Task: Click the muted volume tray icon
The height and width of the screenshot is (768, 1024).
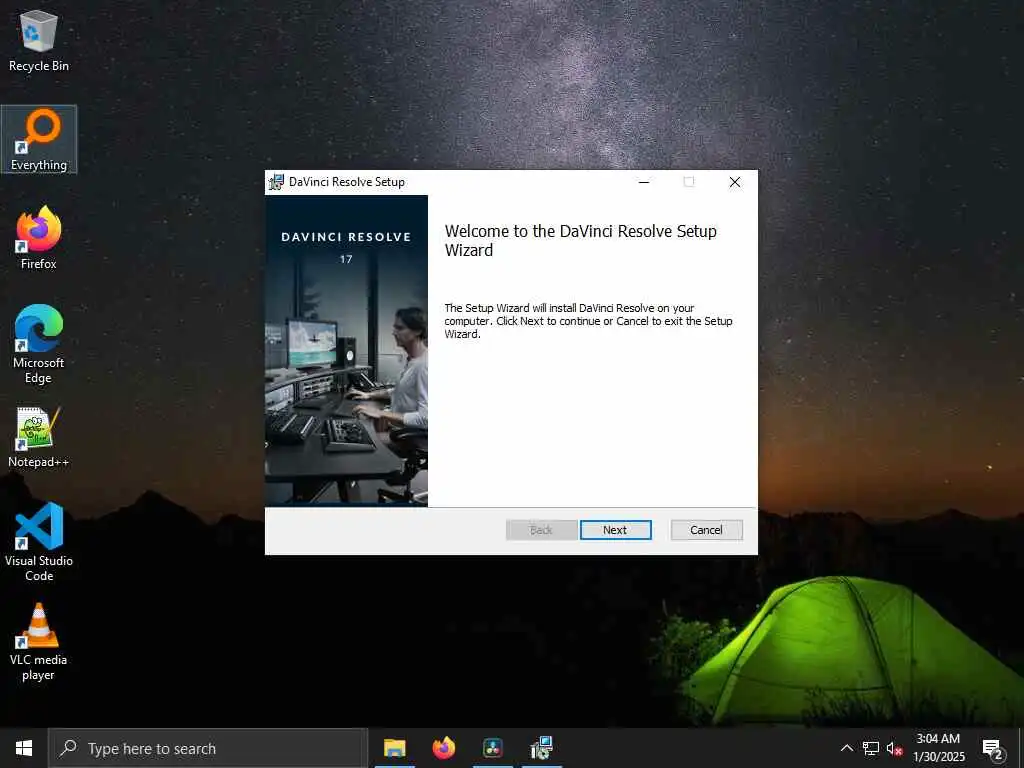Action: (x=894, y=748)
